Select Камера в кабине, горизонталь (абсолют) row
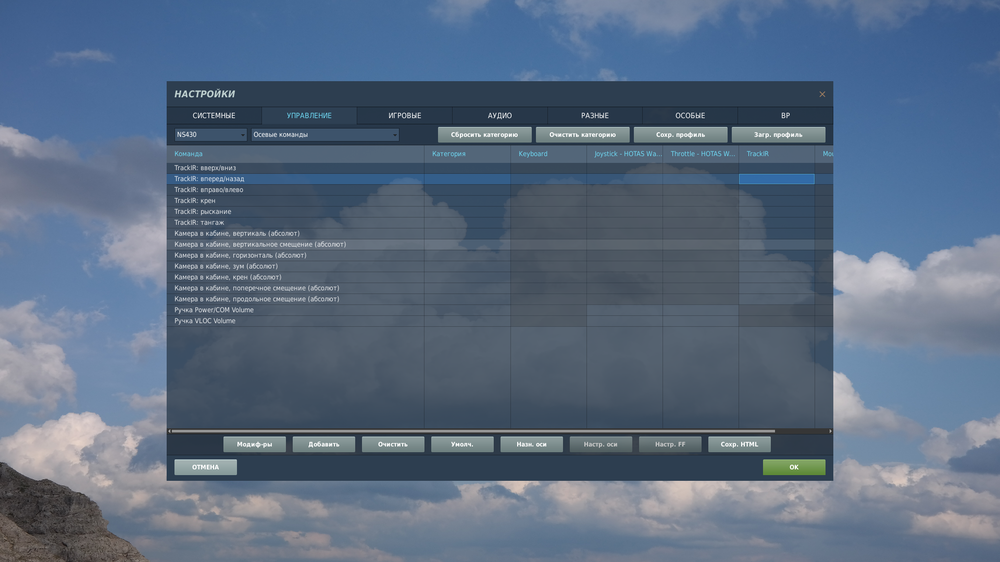 [x=500, y=255]
